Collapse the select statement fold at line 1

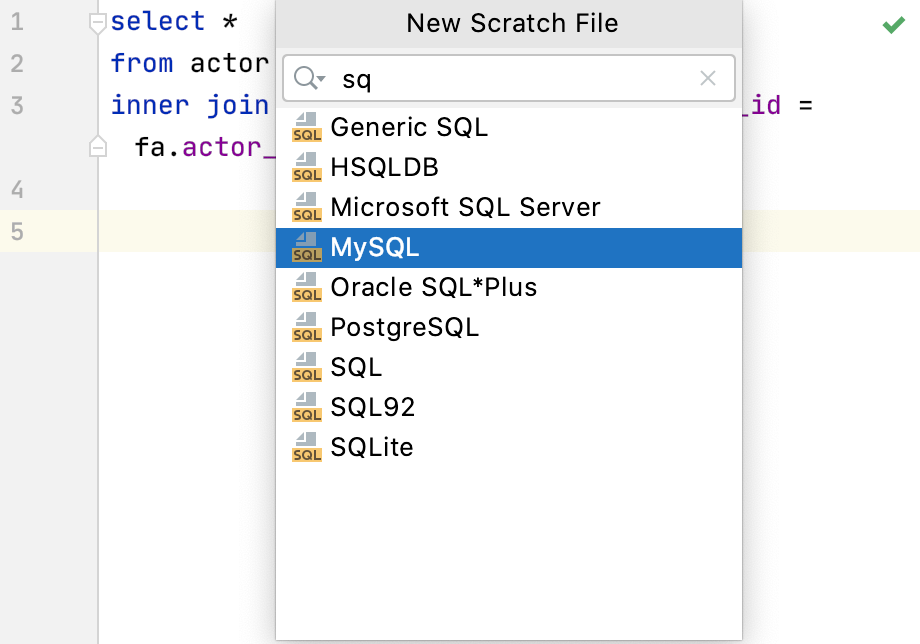tap(97, 20)
